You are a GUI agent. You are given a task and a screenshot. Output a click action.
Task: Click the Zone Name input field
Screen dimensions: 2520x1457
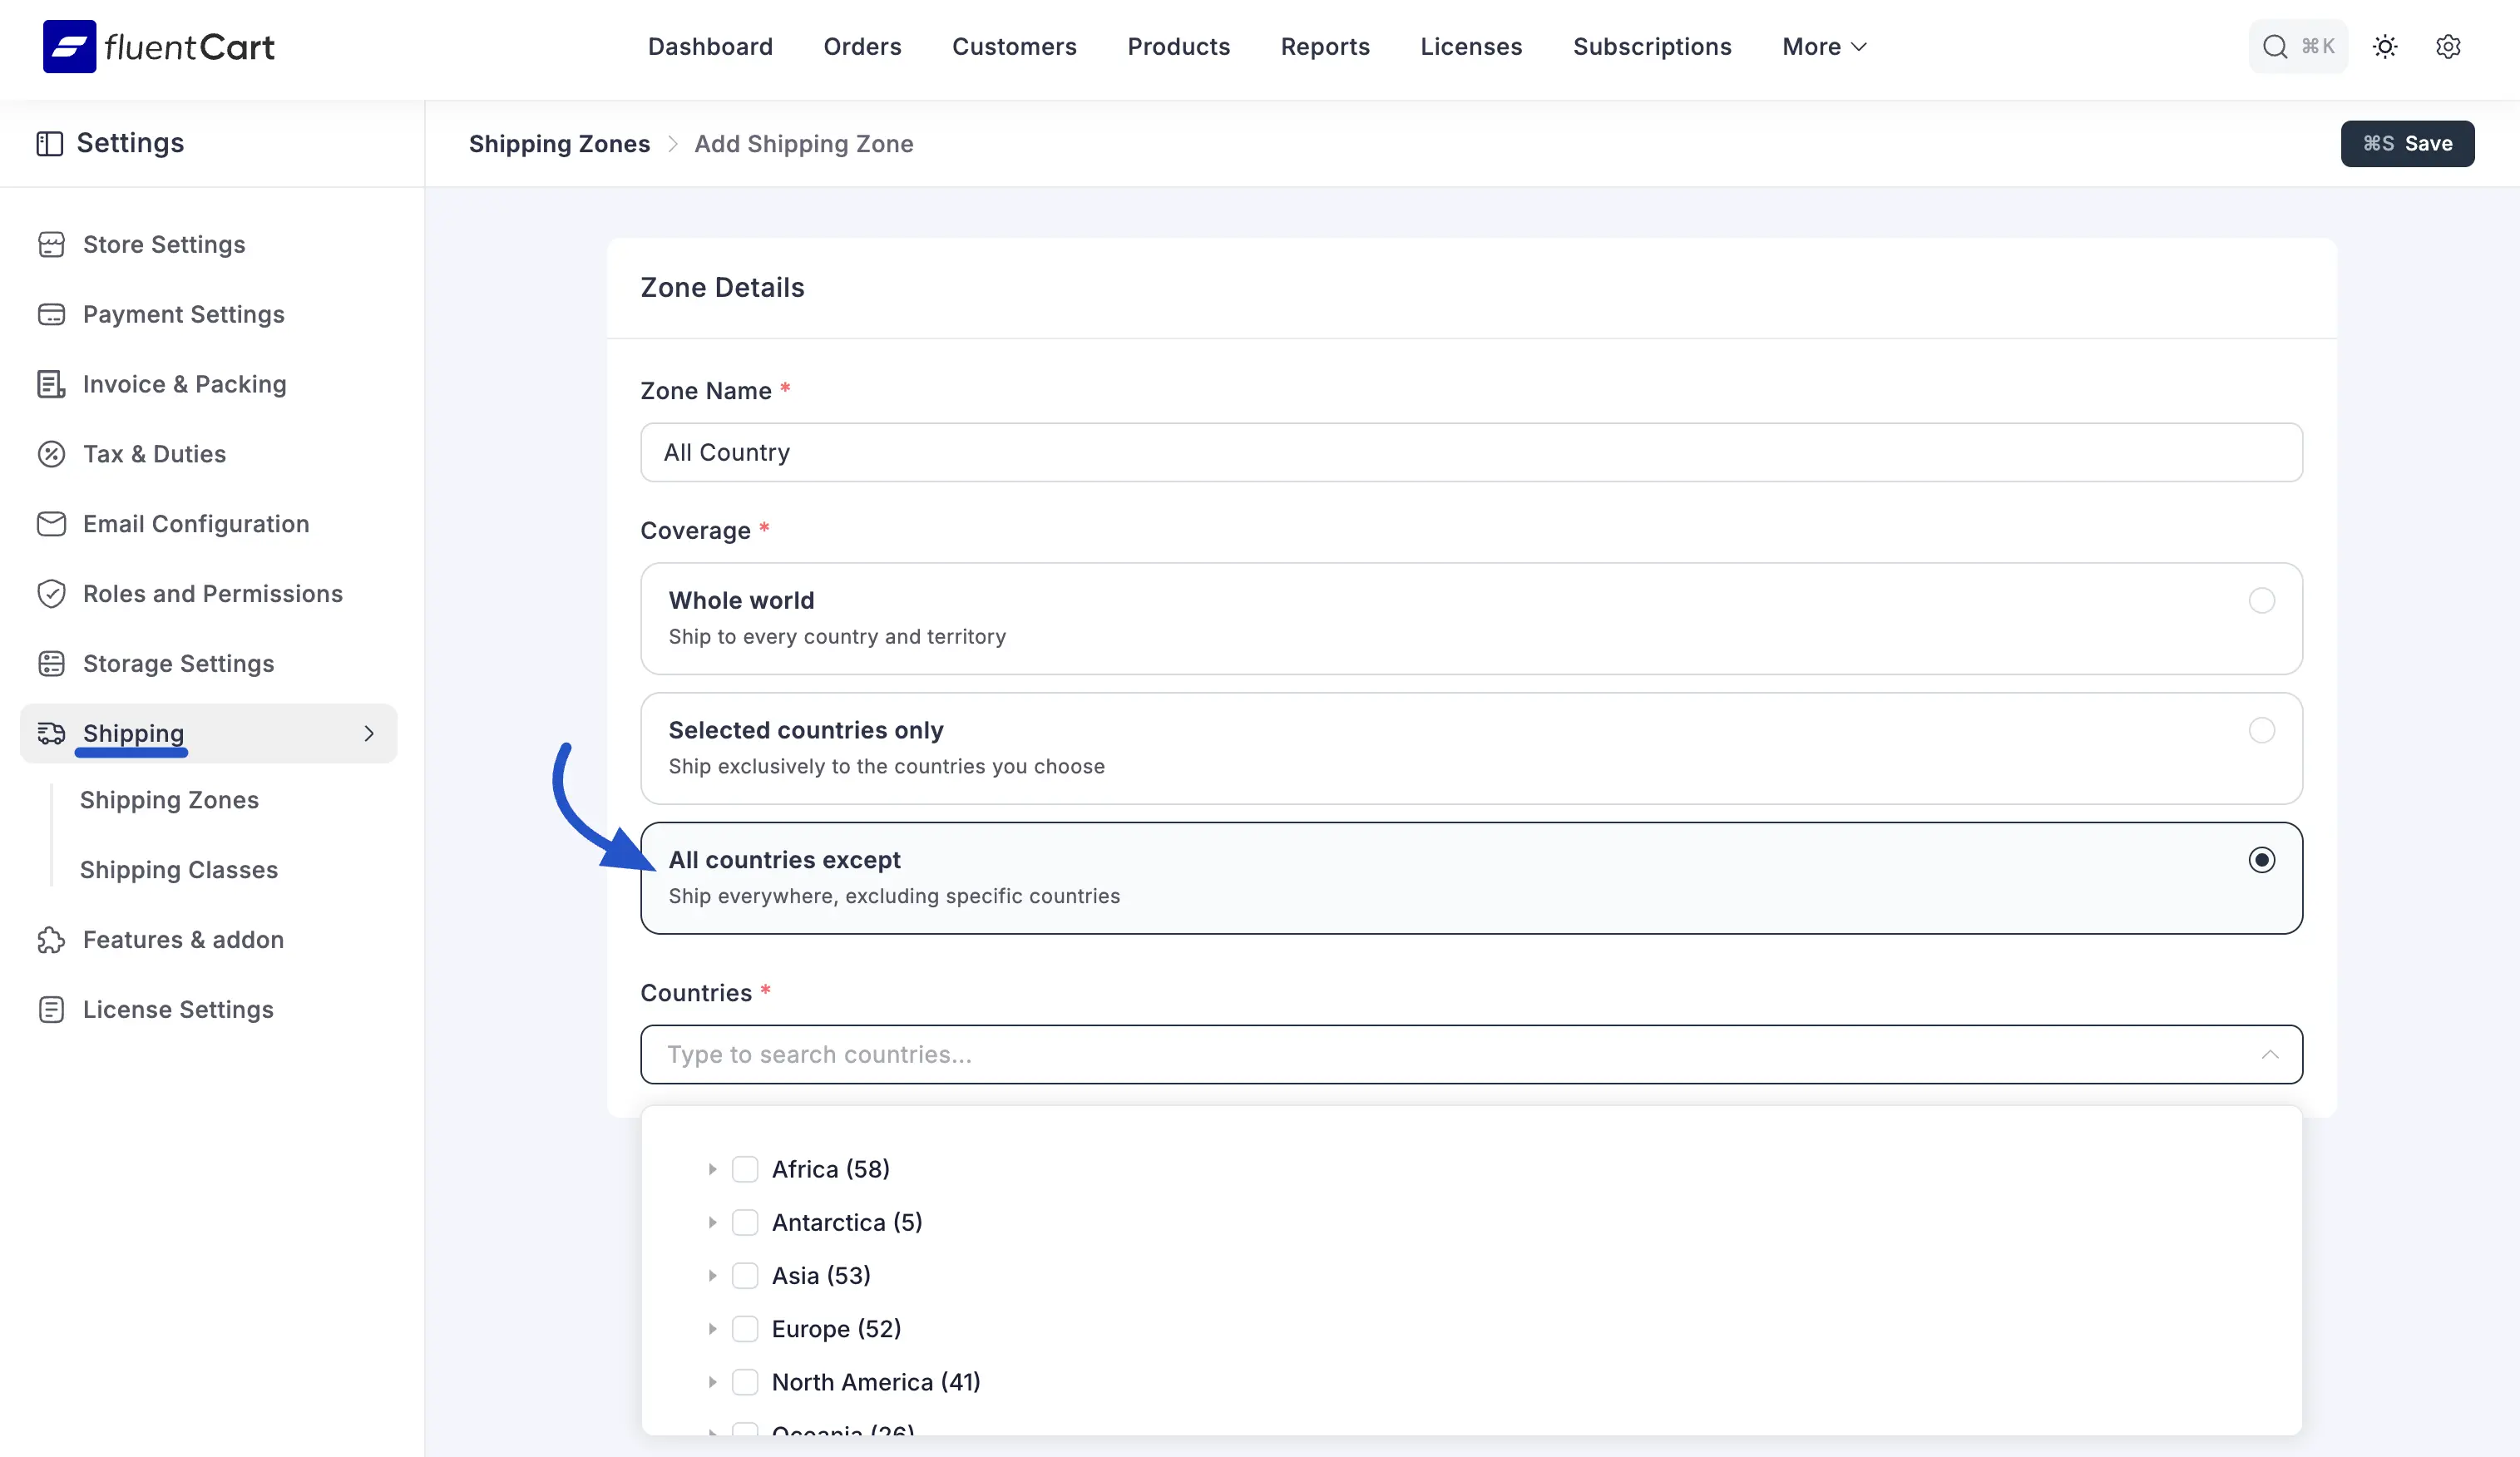point(1471,452)
